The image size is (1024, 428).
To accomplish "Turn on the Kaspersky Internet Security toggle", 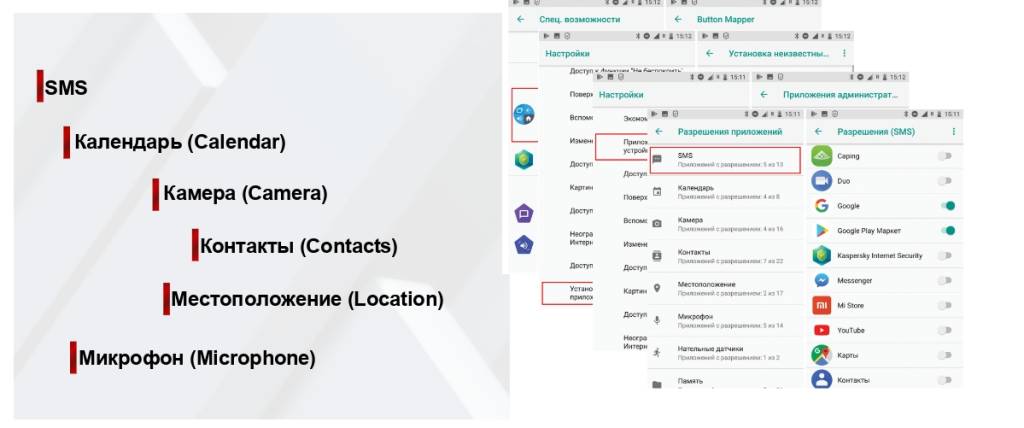I will point(944,256).
